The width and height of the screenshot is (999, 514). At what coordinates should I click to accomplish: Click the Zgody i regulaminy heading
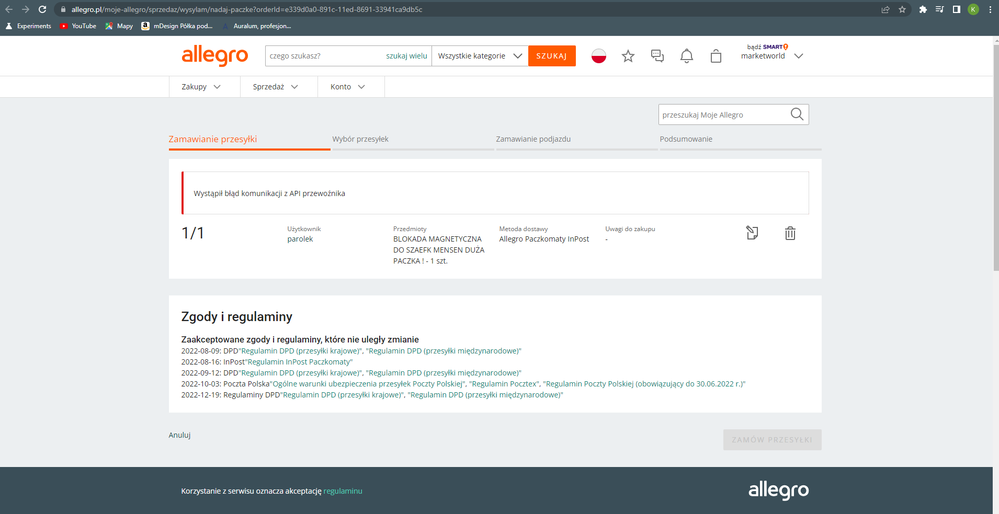(x=236, y=317)
